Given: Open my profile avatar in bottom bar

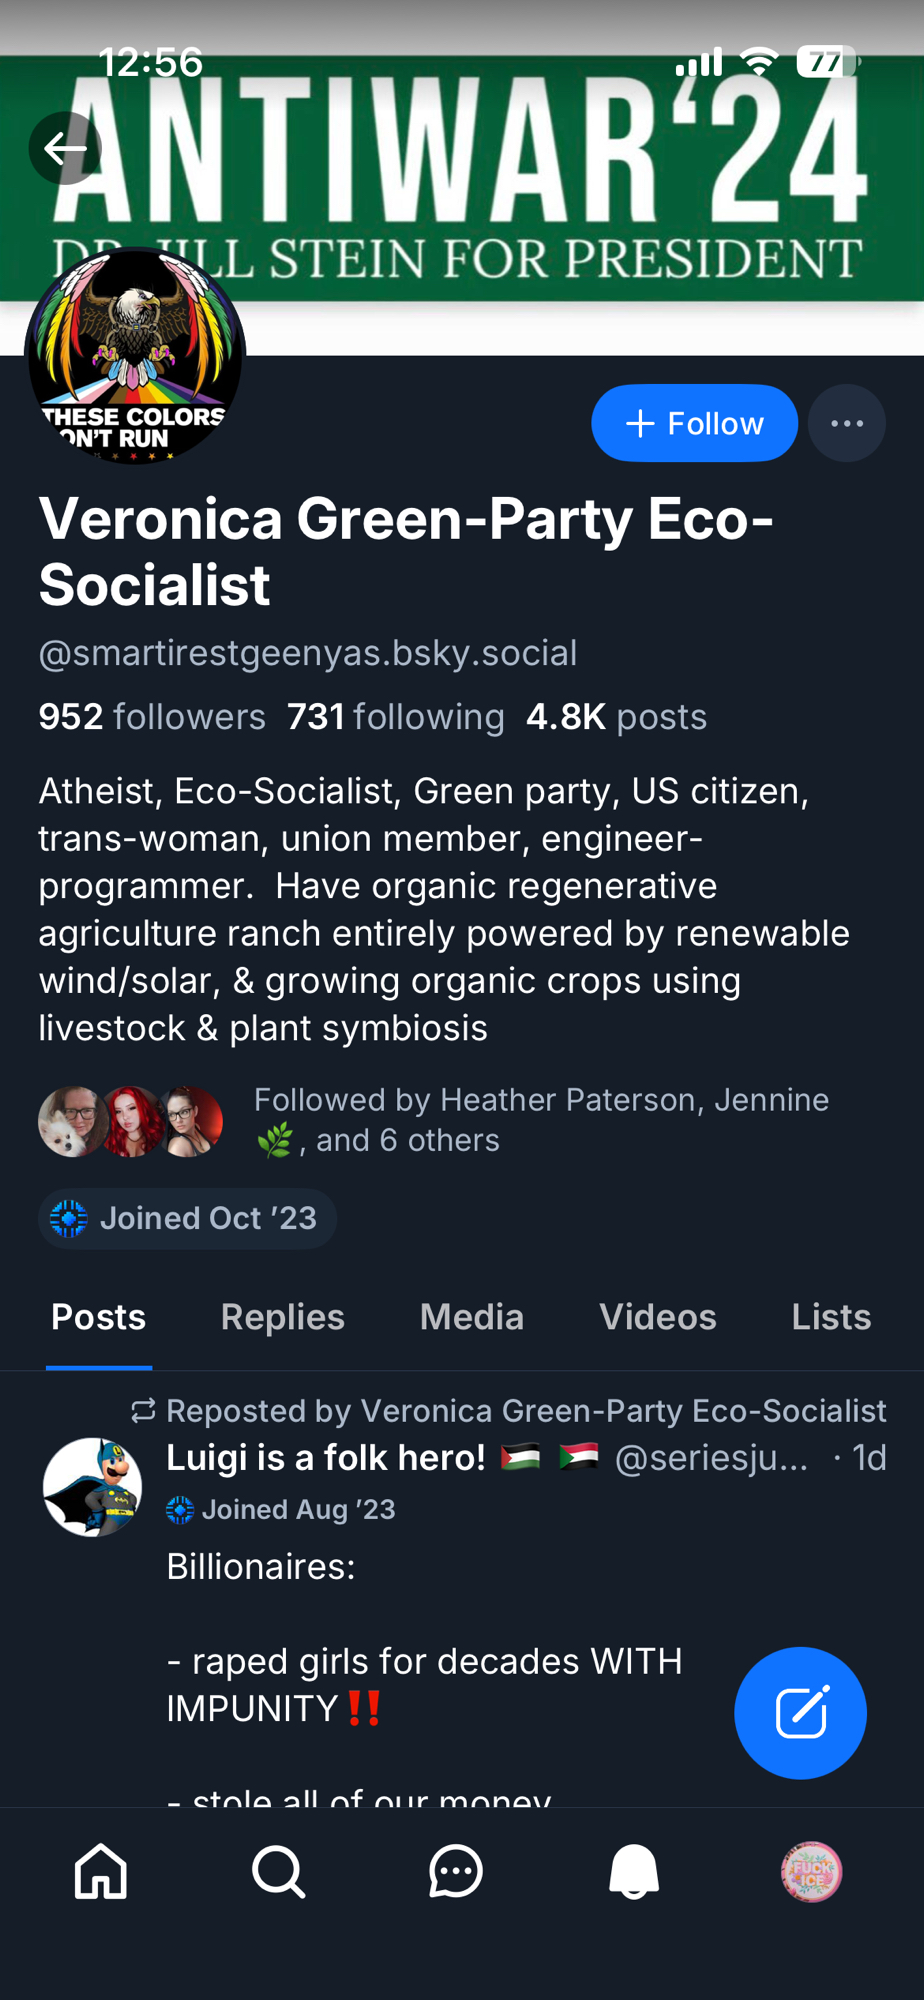Looking at the screenshot, I should coord(811,1871).
